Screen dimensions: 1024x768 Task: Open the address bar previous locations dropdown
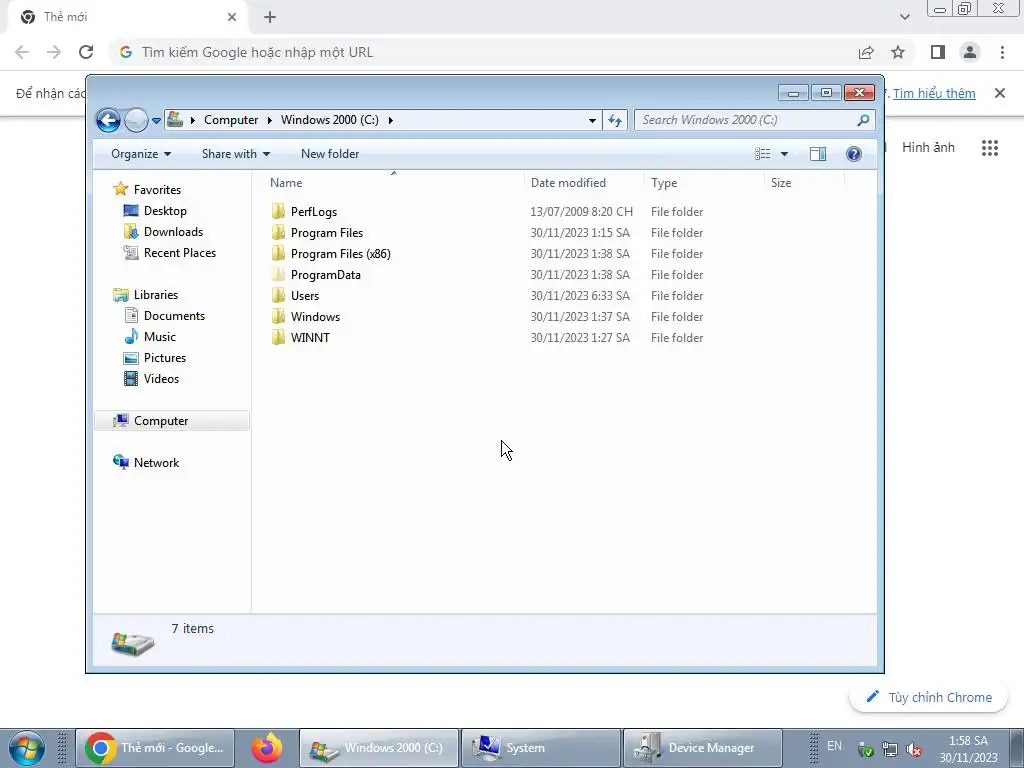[592, 120]
